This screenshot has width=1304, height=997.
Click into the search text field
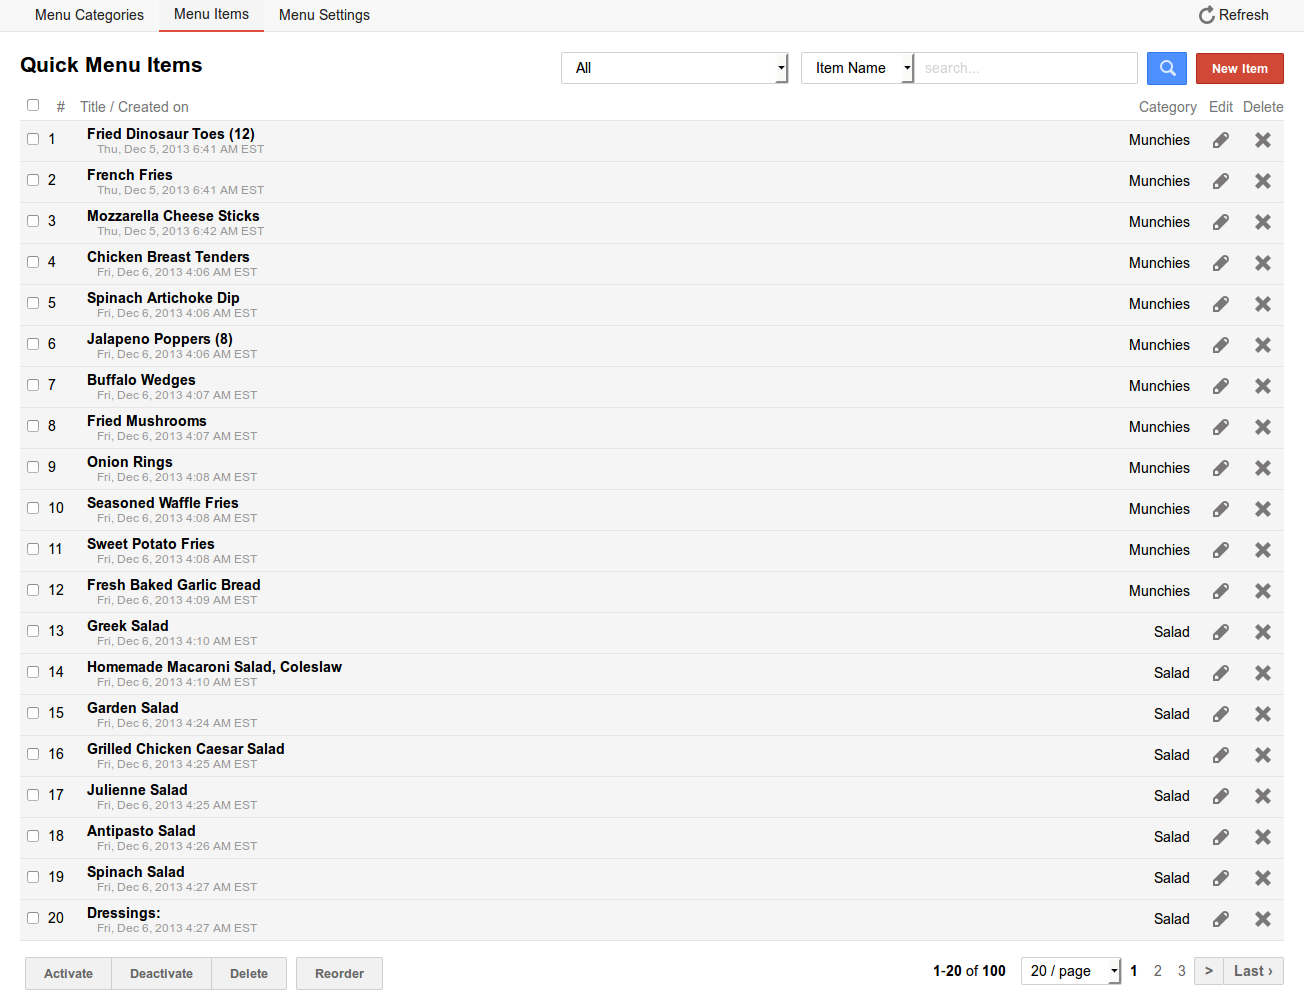click(1025, 68)
